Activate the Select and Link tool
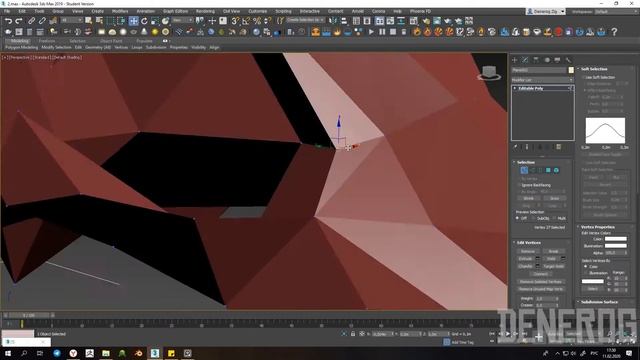 tap(31, 21)
